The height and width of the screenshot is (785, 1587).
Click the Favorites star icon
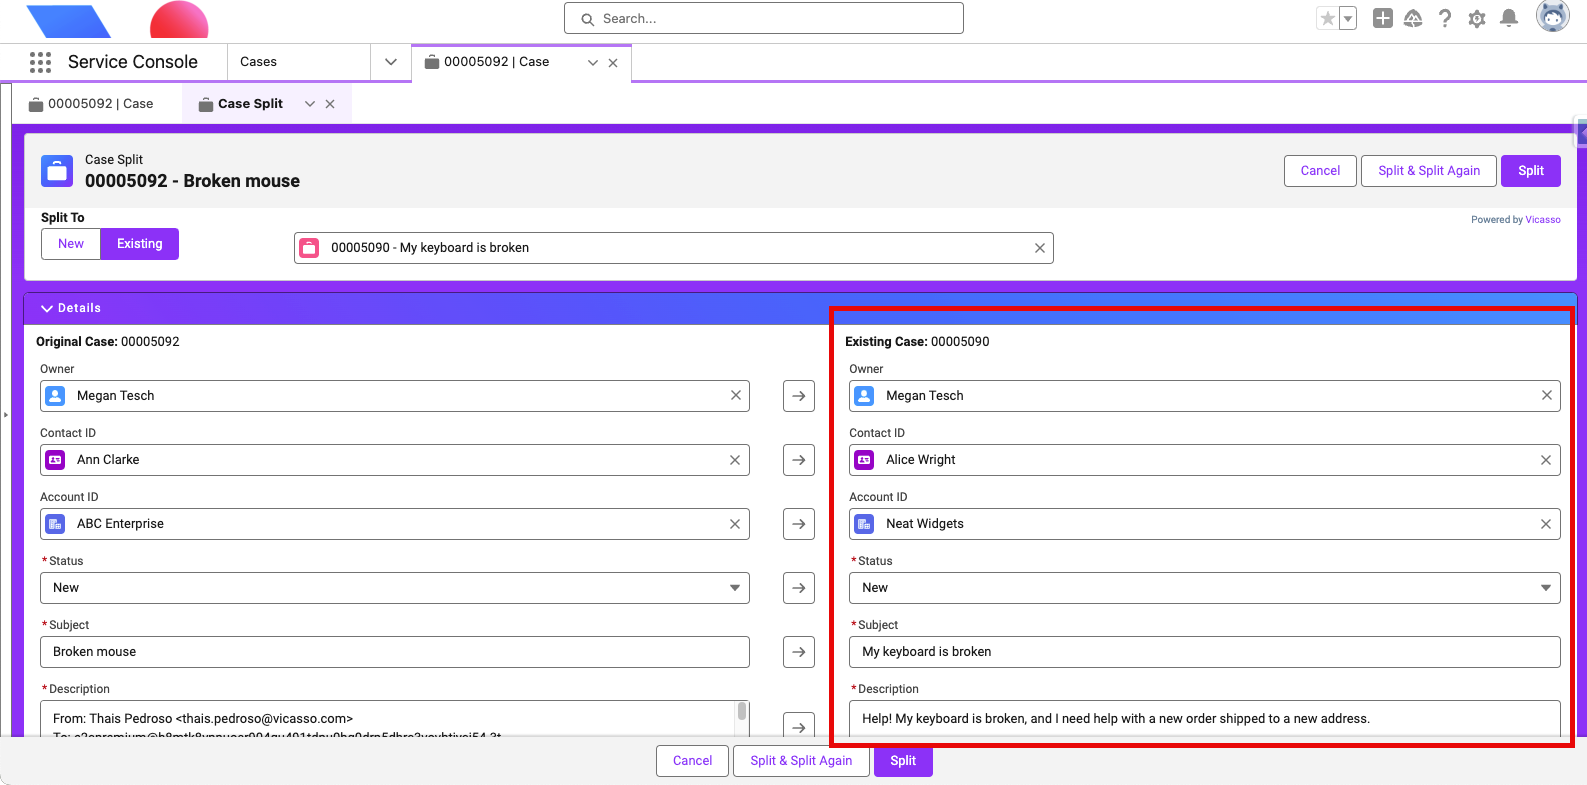coord(1327,18)
